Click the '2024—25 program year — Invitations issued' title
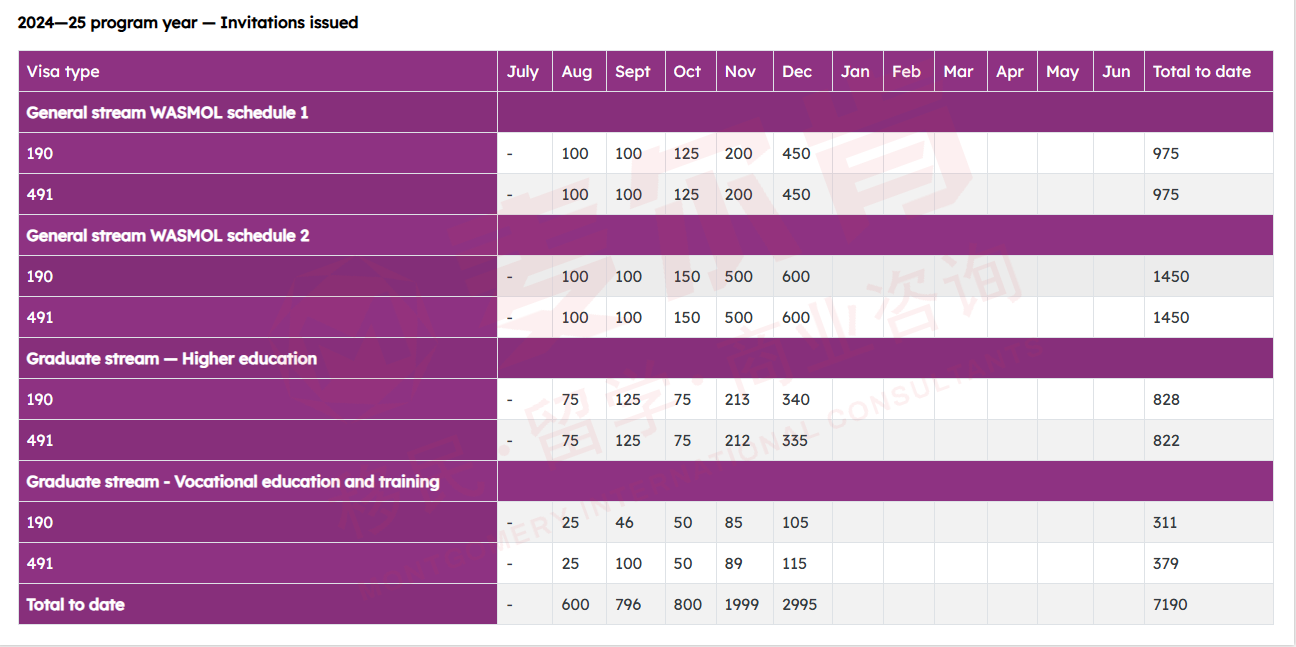The image size is (1296, 647). tap(188, 22)
